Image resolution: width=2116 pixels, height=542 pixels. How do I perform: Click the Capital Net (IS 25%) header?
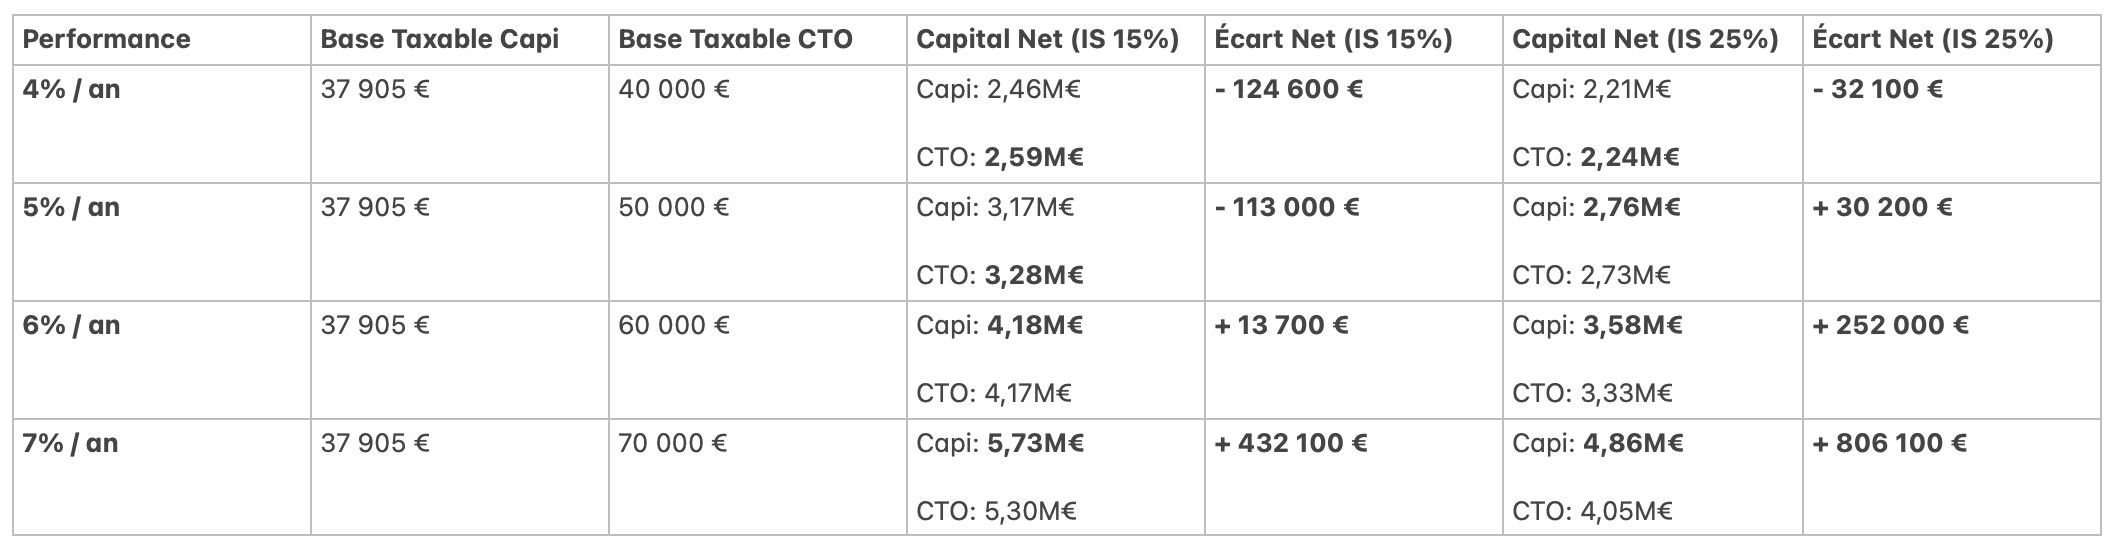coord(1645,40)
